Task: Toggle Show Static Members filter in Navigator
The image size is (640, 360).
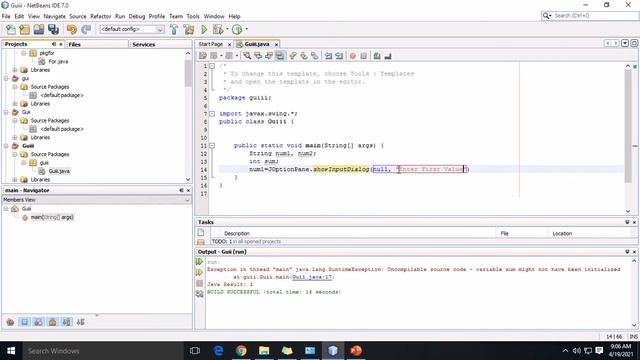Action: [38, 322]
